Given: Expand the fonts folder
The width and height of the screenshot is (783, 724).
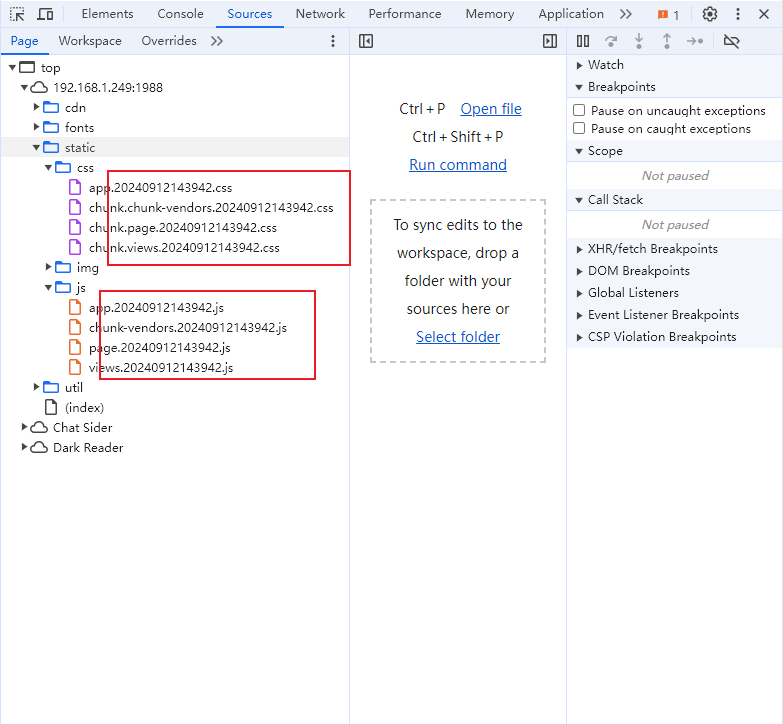Looking at the screenshot, I should point(36,127).
